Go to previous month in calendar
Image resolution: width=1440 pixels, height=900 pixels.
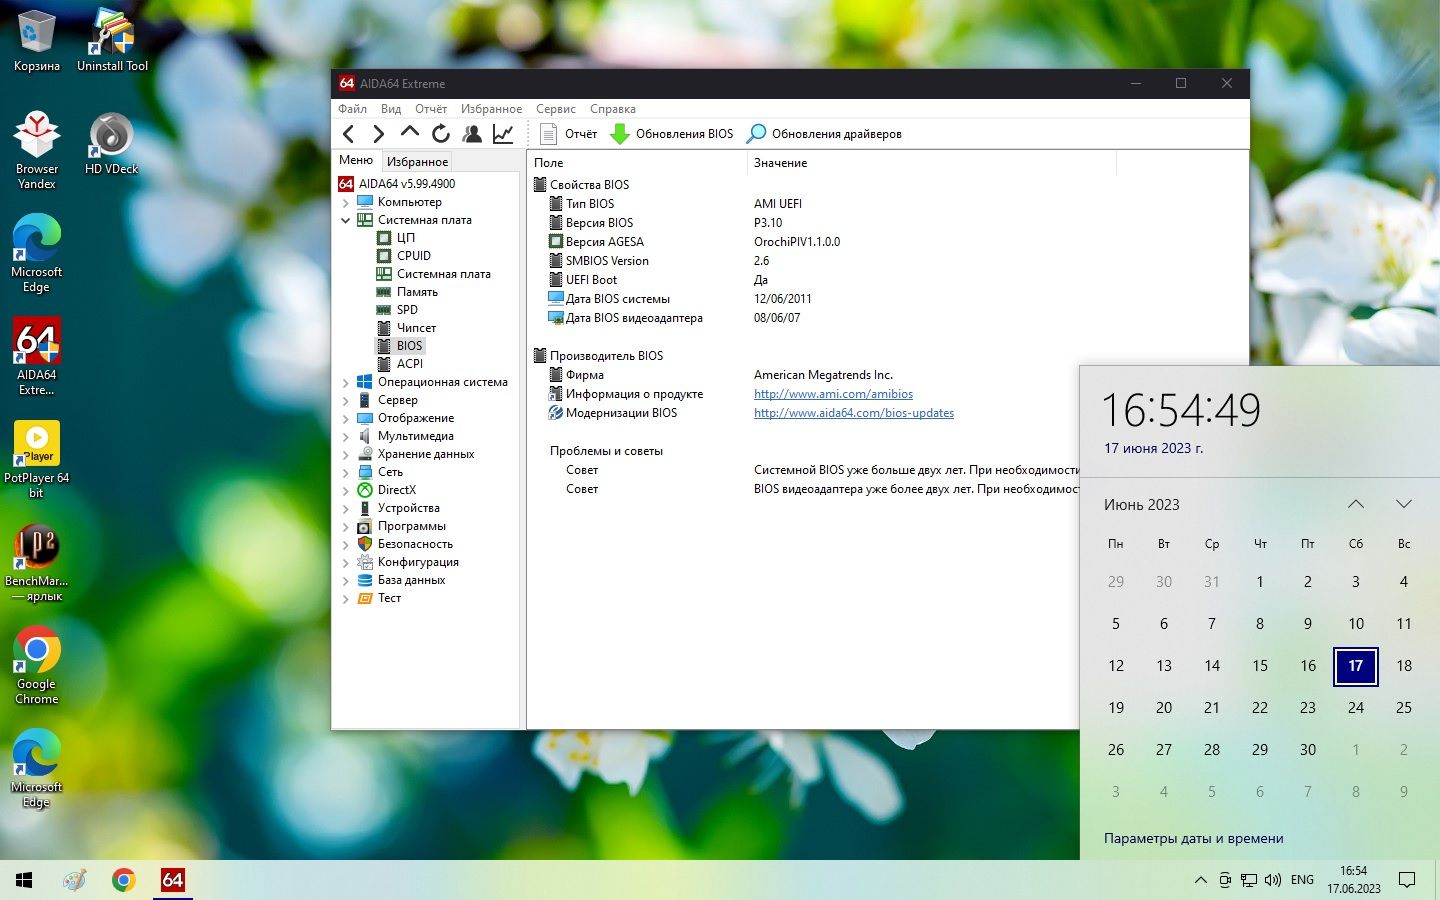click(x=1356, y=504)
